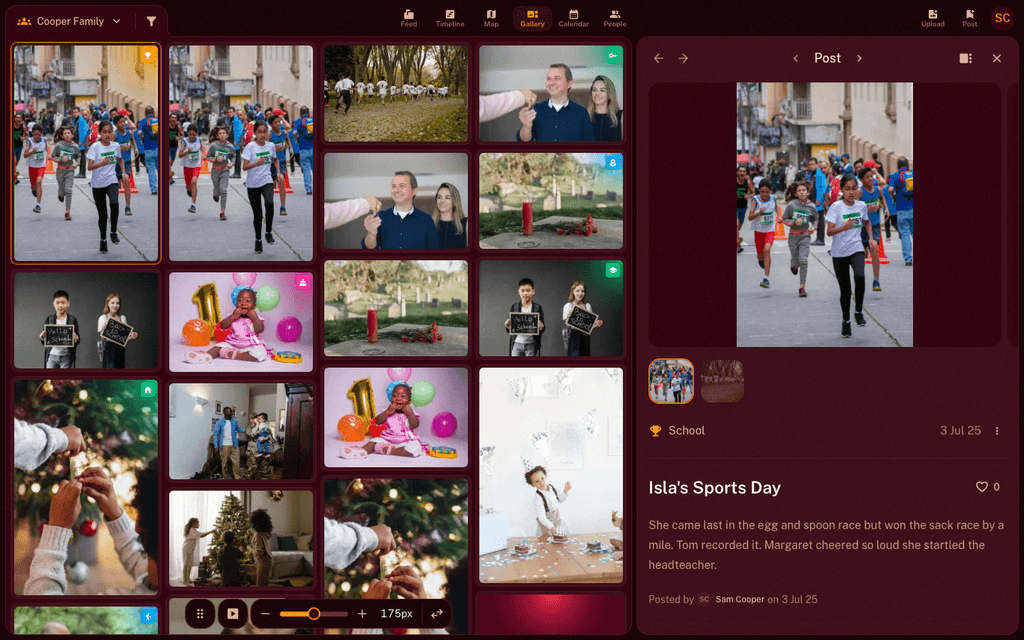This screenshot has width=1024, height=640.
Task: Click the orange trophy badge on race photo
Action: point(148,56)
